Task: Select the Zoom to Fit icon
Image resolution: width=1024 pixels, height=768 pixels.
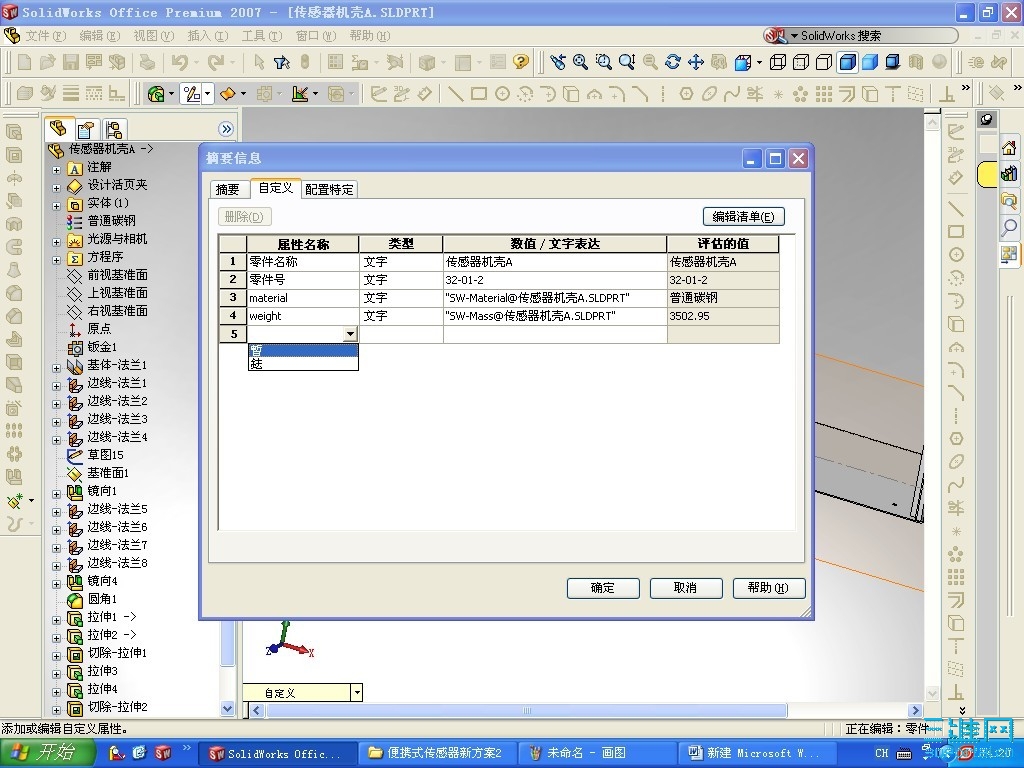Action: coord(581,62)
